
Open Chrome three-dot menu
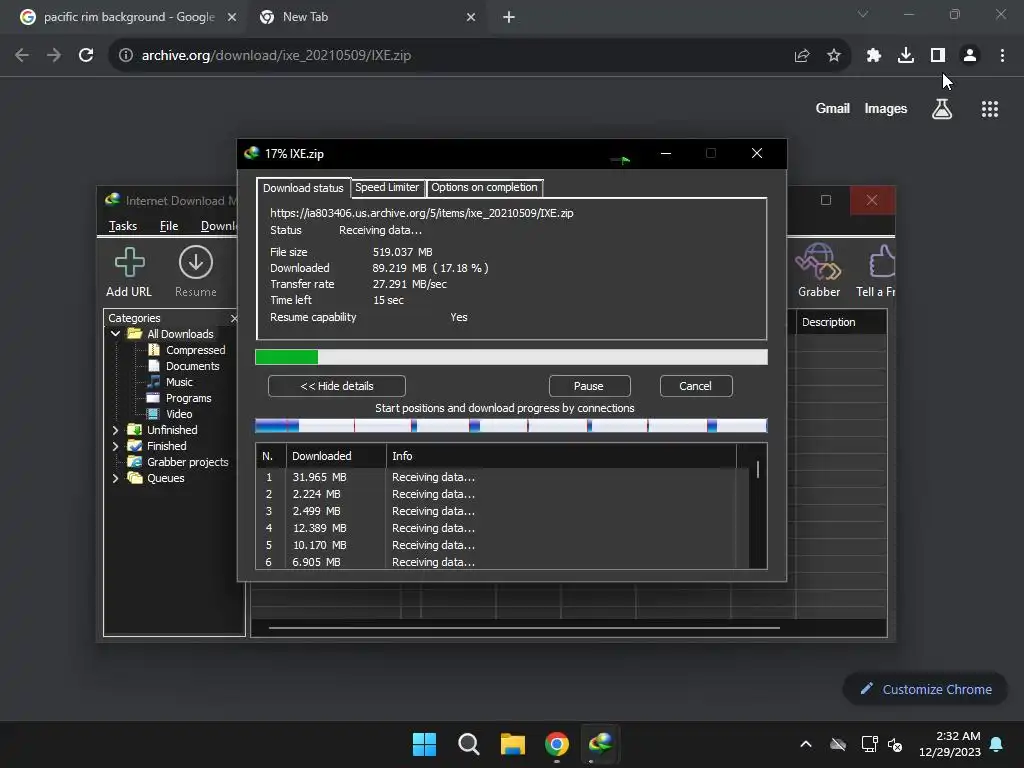coord(1002,56)
